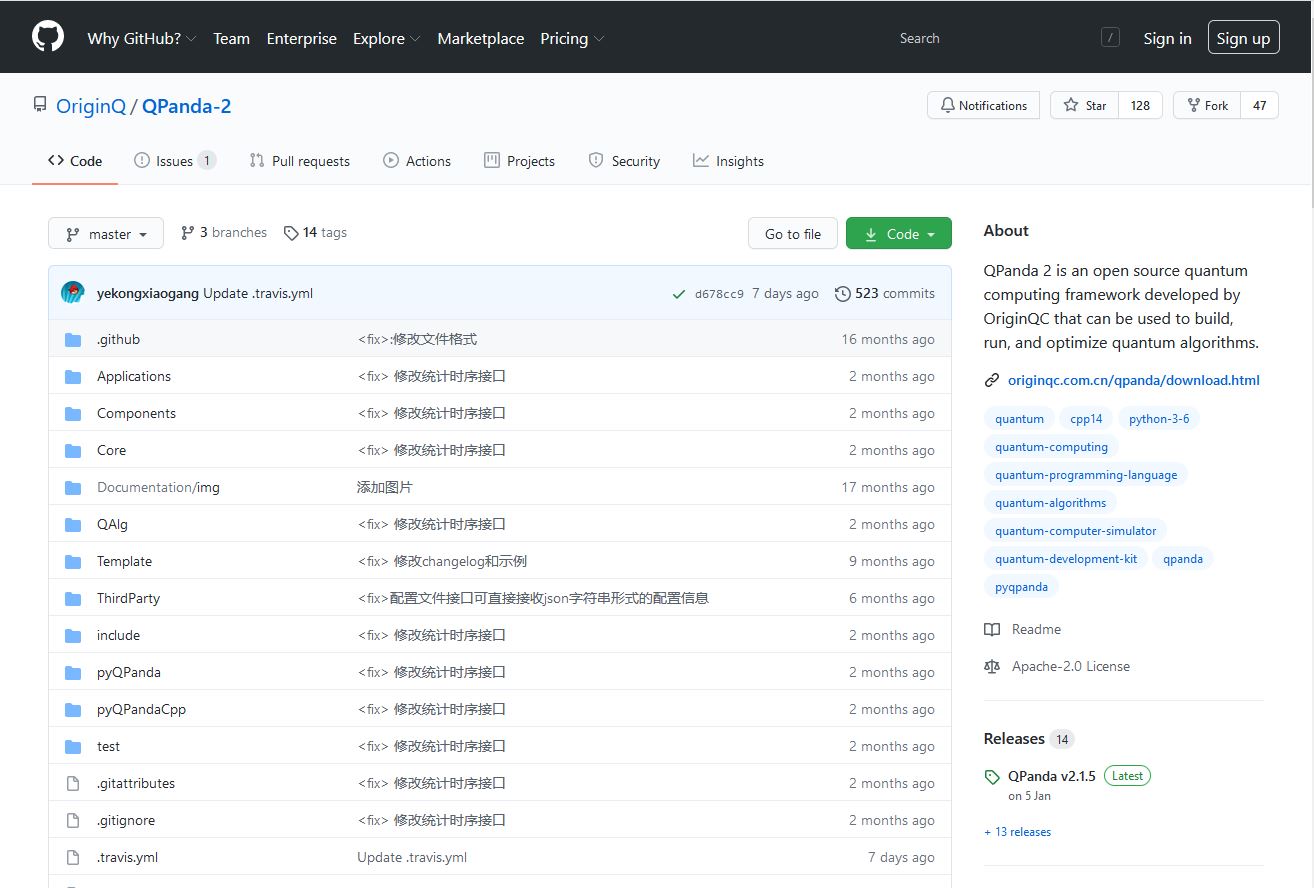Click the .gitattributes file icon
Image resolution: width=1314 pixels, height=888 pixels.
73,784
